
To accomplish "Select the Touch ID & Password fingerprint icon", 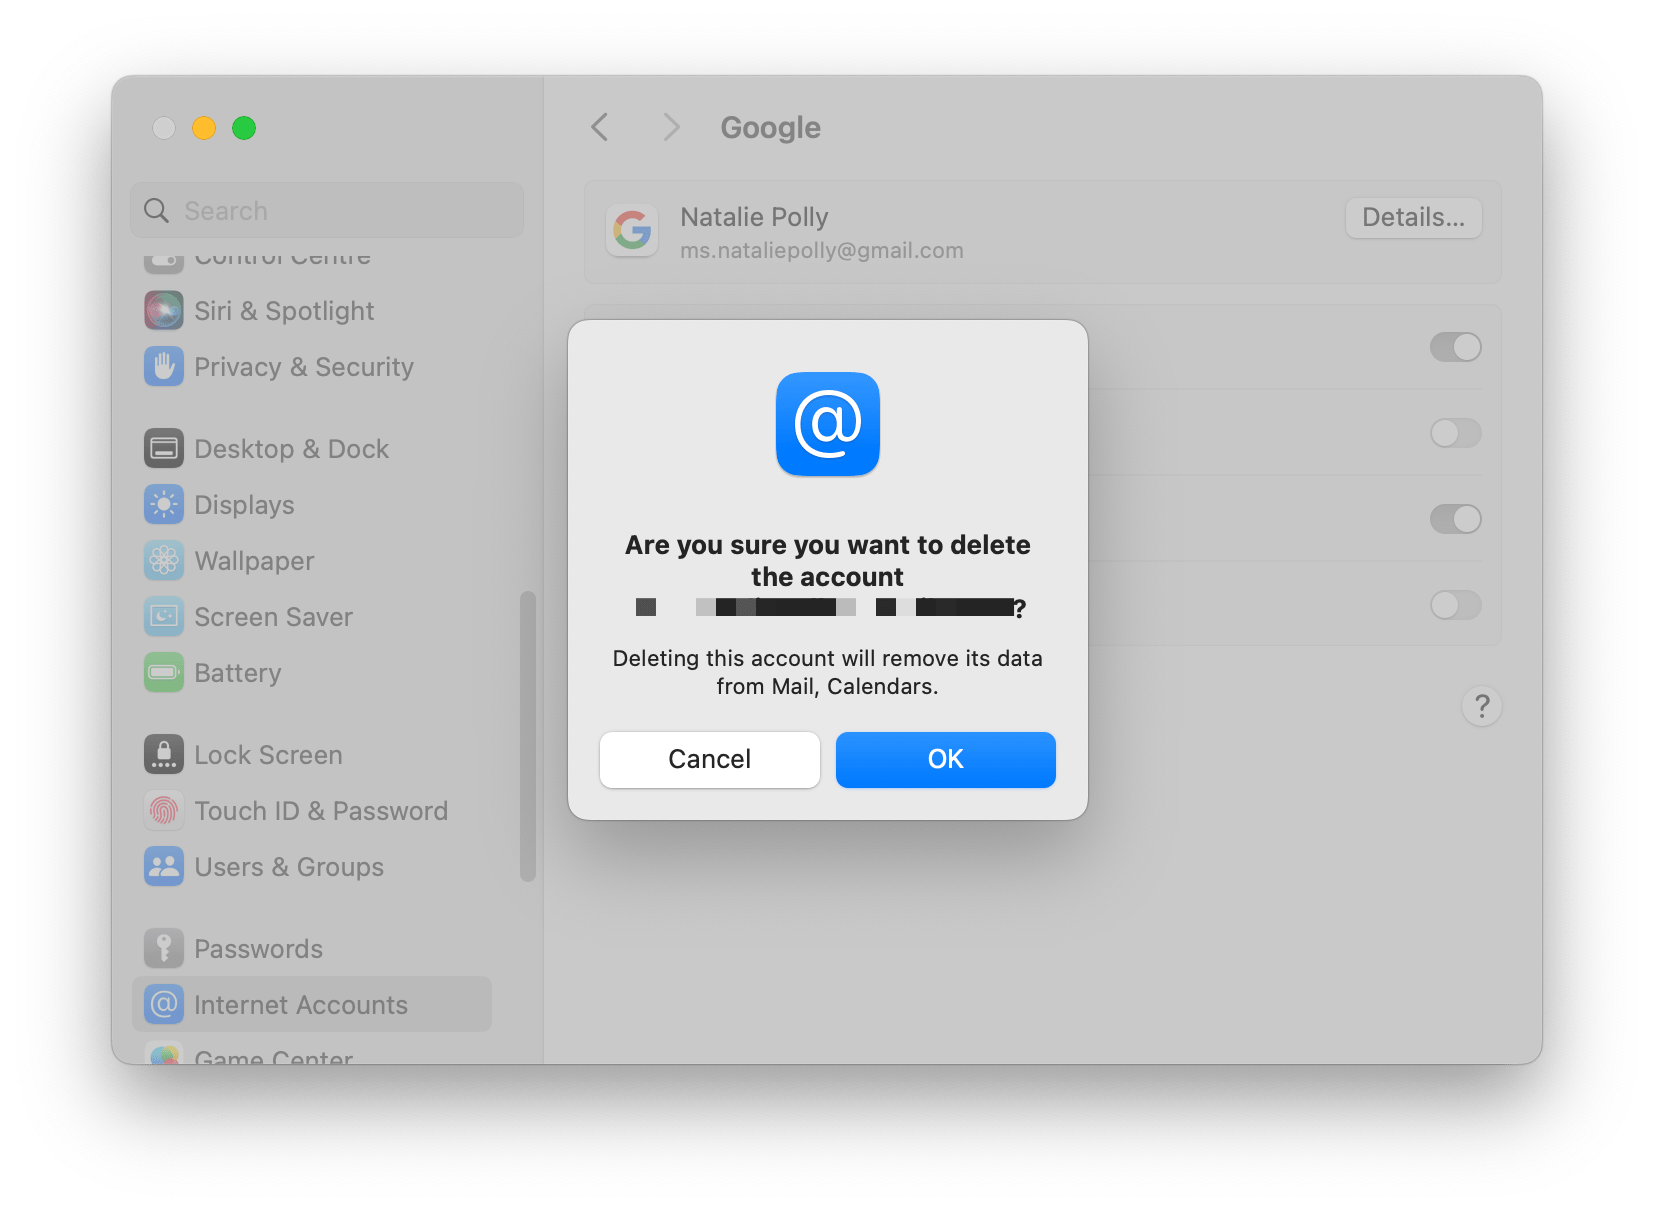I will tap(163, 810).
